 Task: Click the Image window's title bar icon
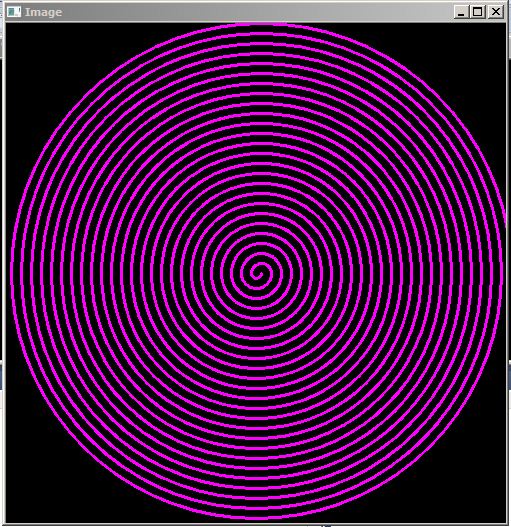coord(14,12)
